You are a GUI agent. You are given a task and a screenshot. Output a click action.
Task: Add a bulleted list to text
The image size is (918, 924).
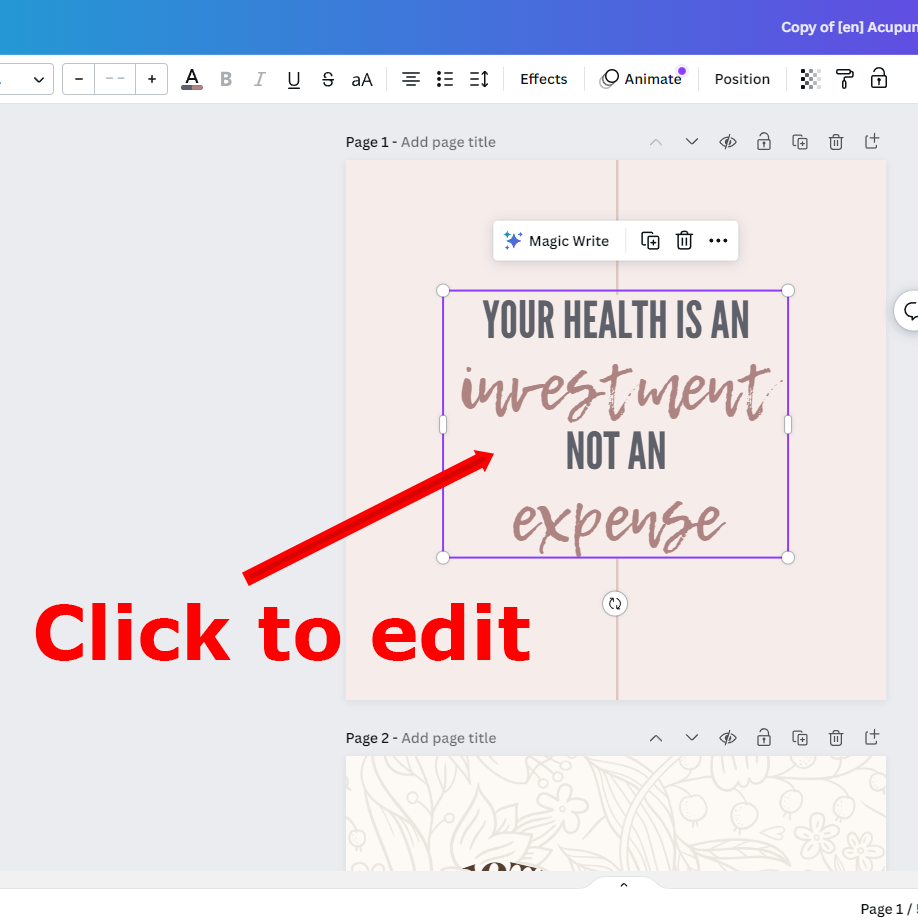[x=445, y=79]
